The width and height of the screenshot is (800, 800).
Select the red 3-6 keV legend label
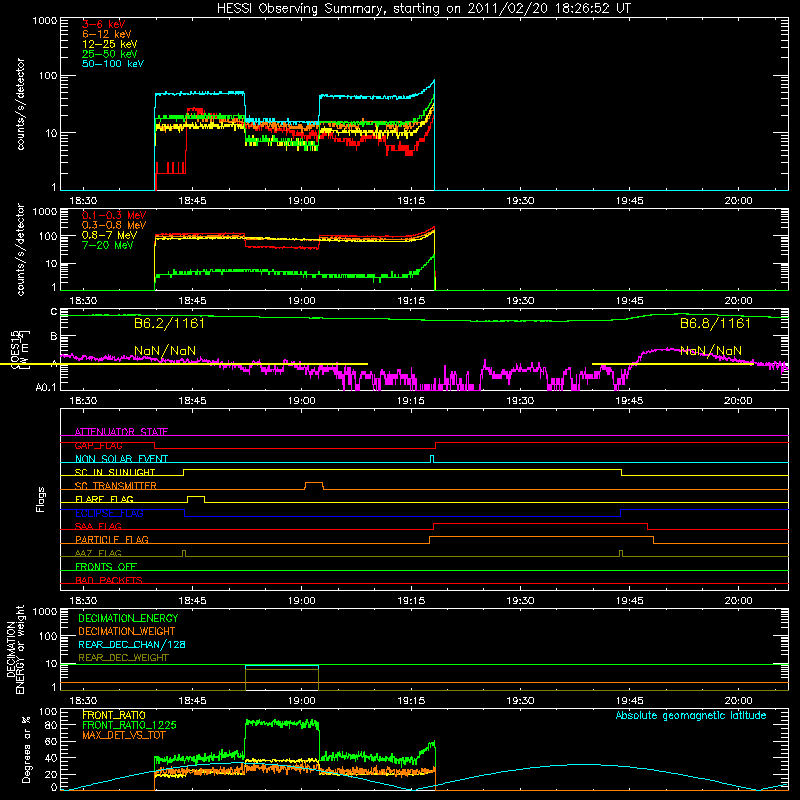pyautogui.click(x=103, y=24)
